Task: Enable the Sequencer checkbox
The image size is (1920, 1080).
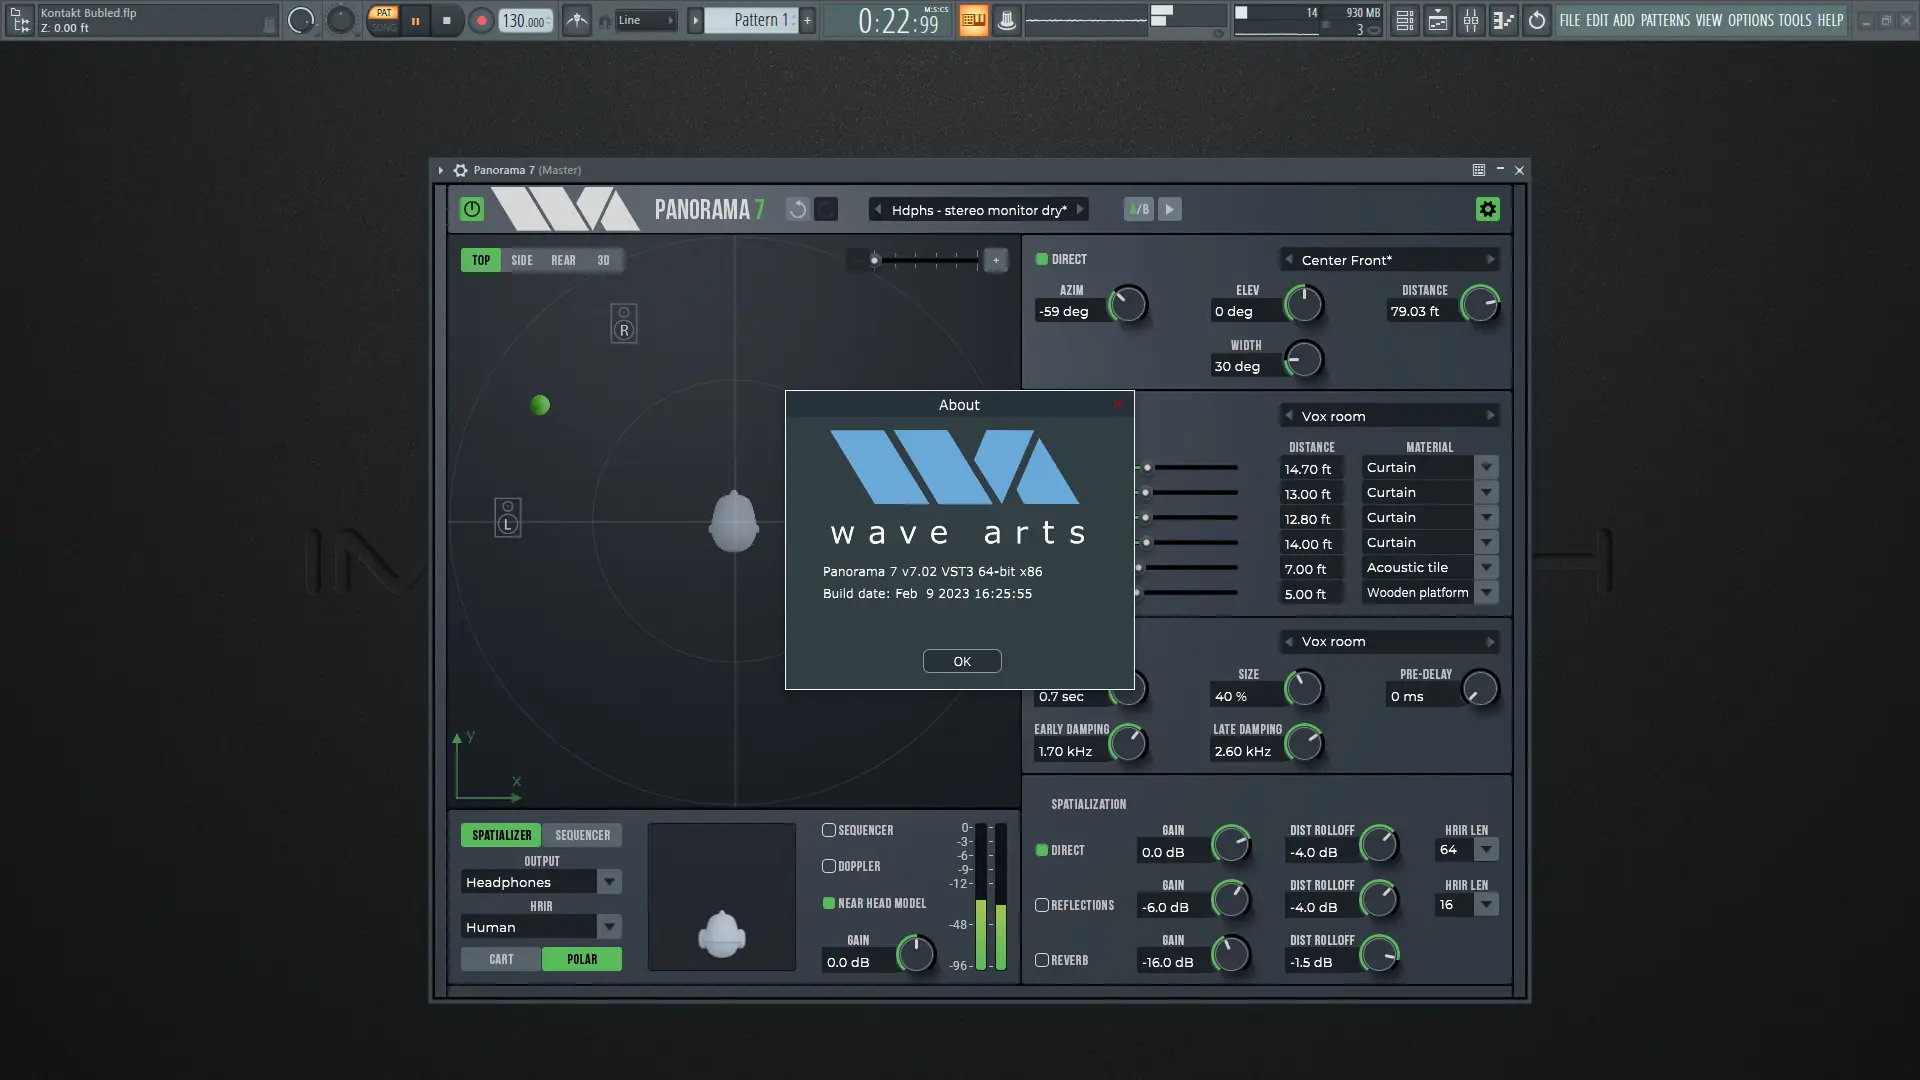Action: [x=829, y=830]
